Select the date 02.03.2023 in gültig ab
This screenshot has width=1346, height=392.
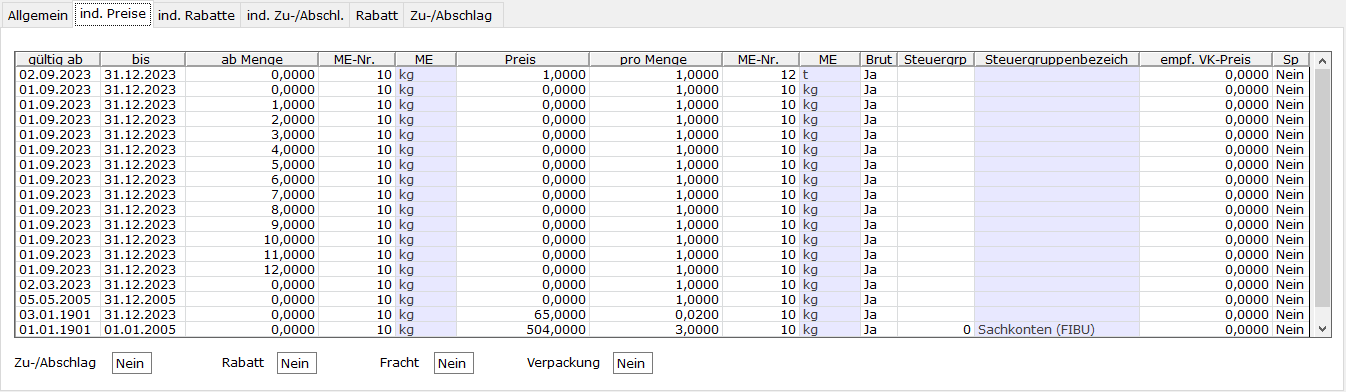57,284
